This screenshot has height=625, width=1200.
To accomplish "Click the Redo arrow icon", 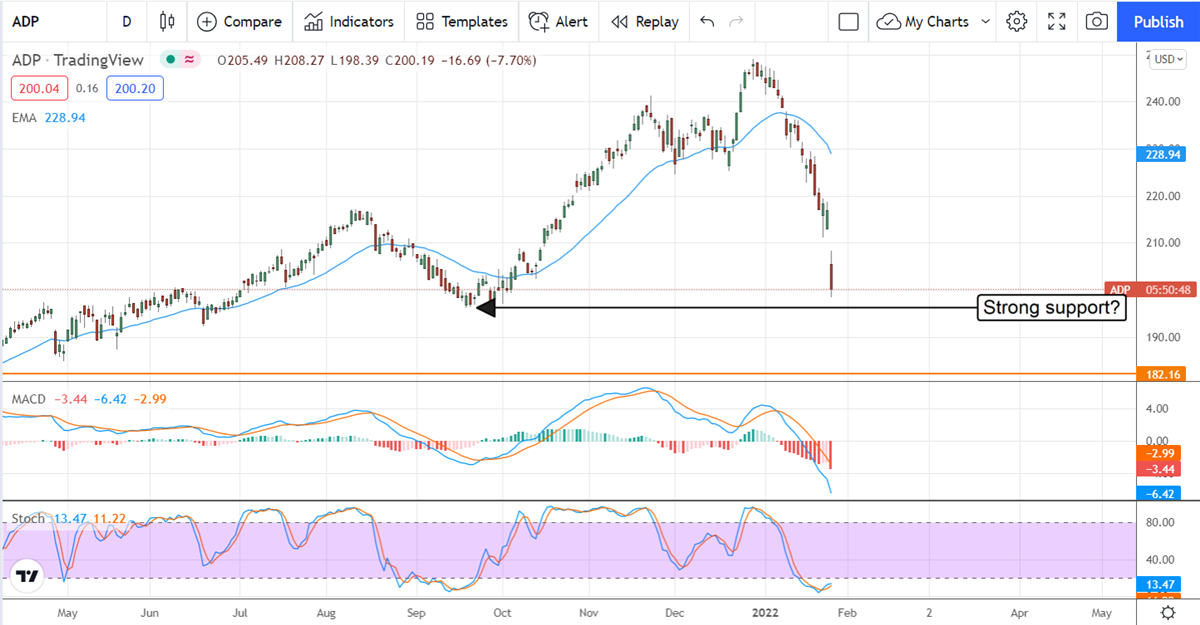I will [737, 21].
